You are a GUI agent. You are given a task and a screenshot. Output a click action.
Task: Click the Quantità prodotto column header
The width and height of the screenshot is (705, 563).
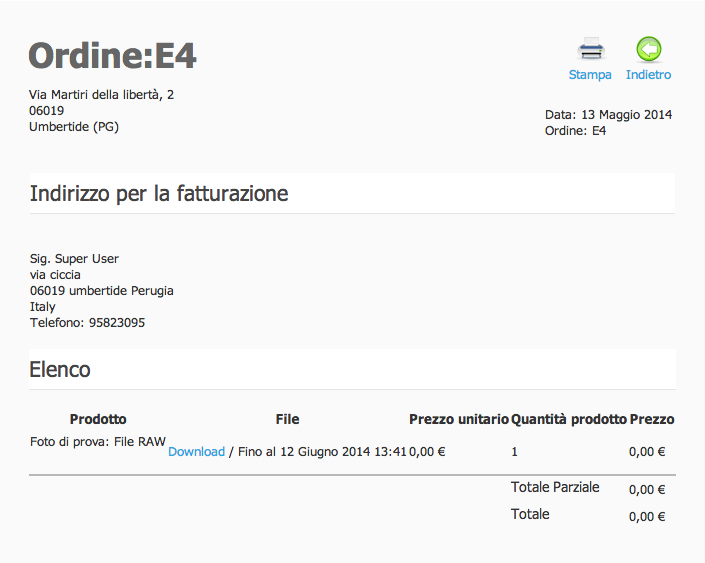click(x=569, y=420)
